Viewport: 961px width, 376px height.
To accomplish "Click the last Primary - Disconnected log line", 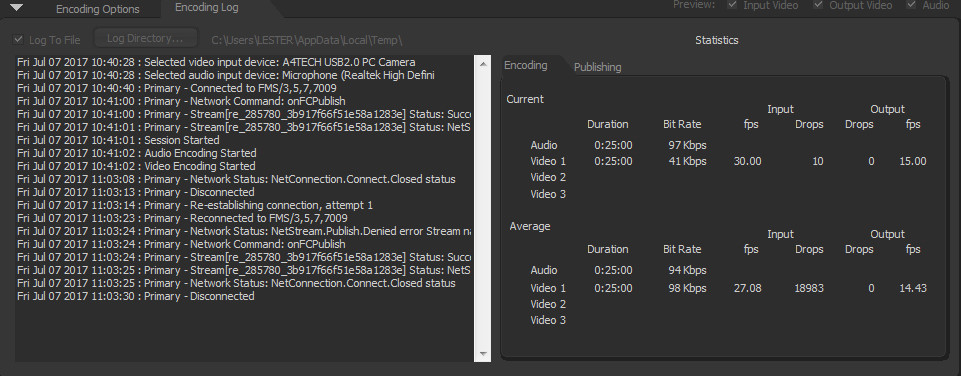I will point(135,296).
